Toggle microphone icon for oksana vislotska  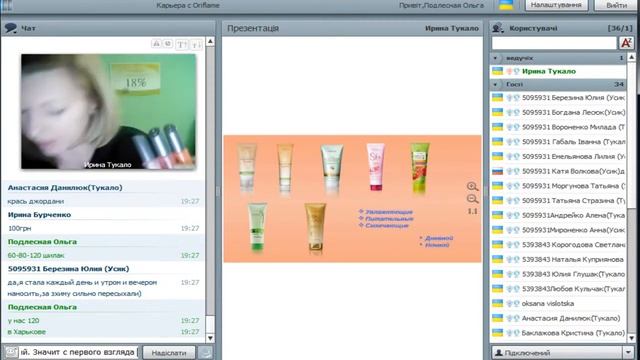509,304
